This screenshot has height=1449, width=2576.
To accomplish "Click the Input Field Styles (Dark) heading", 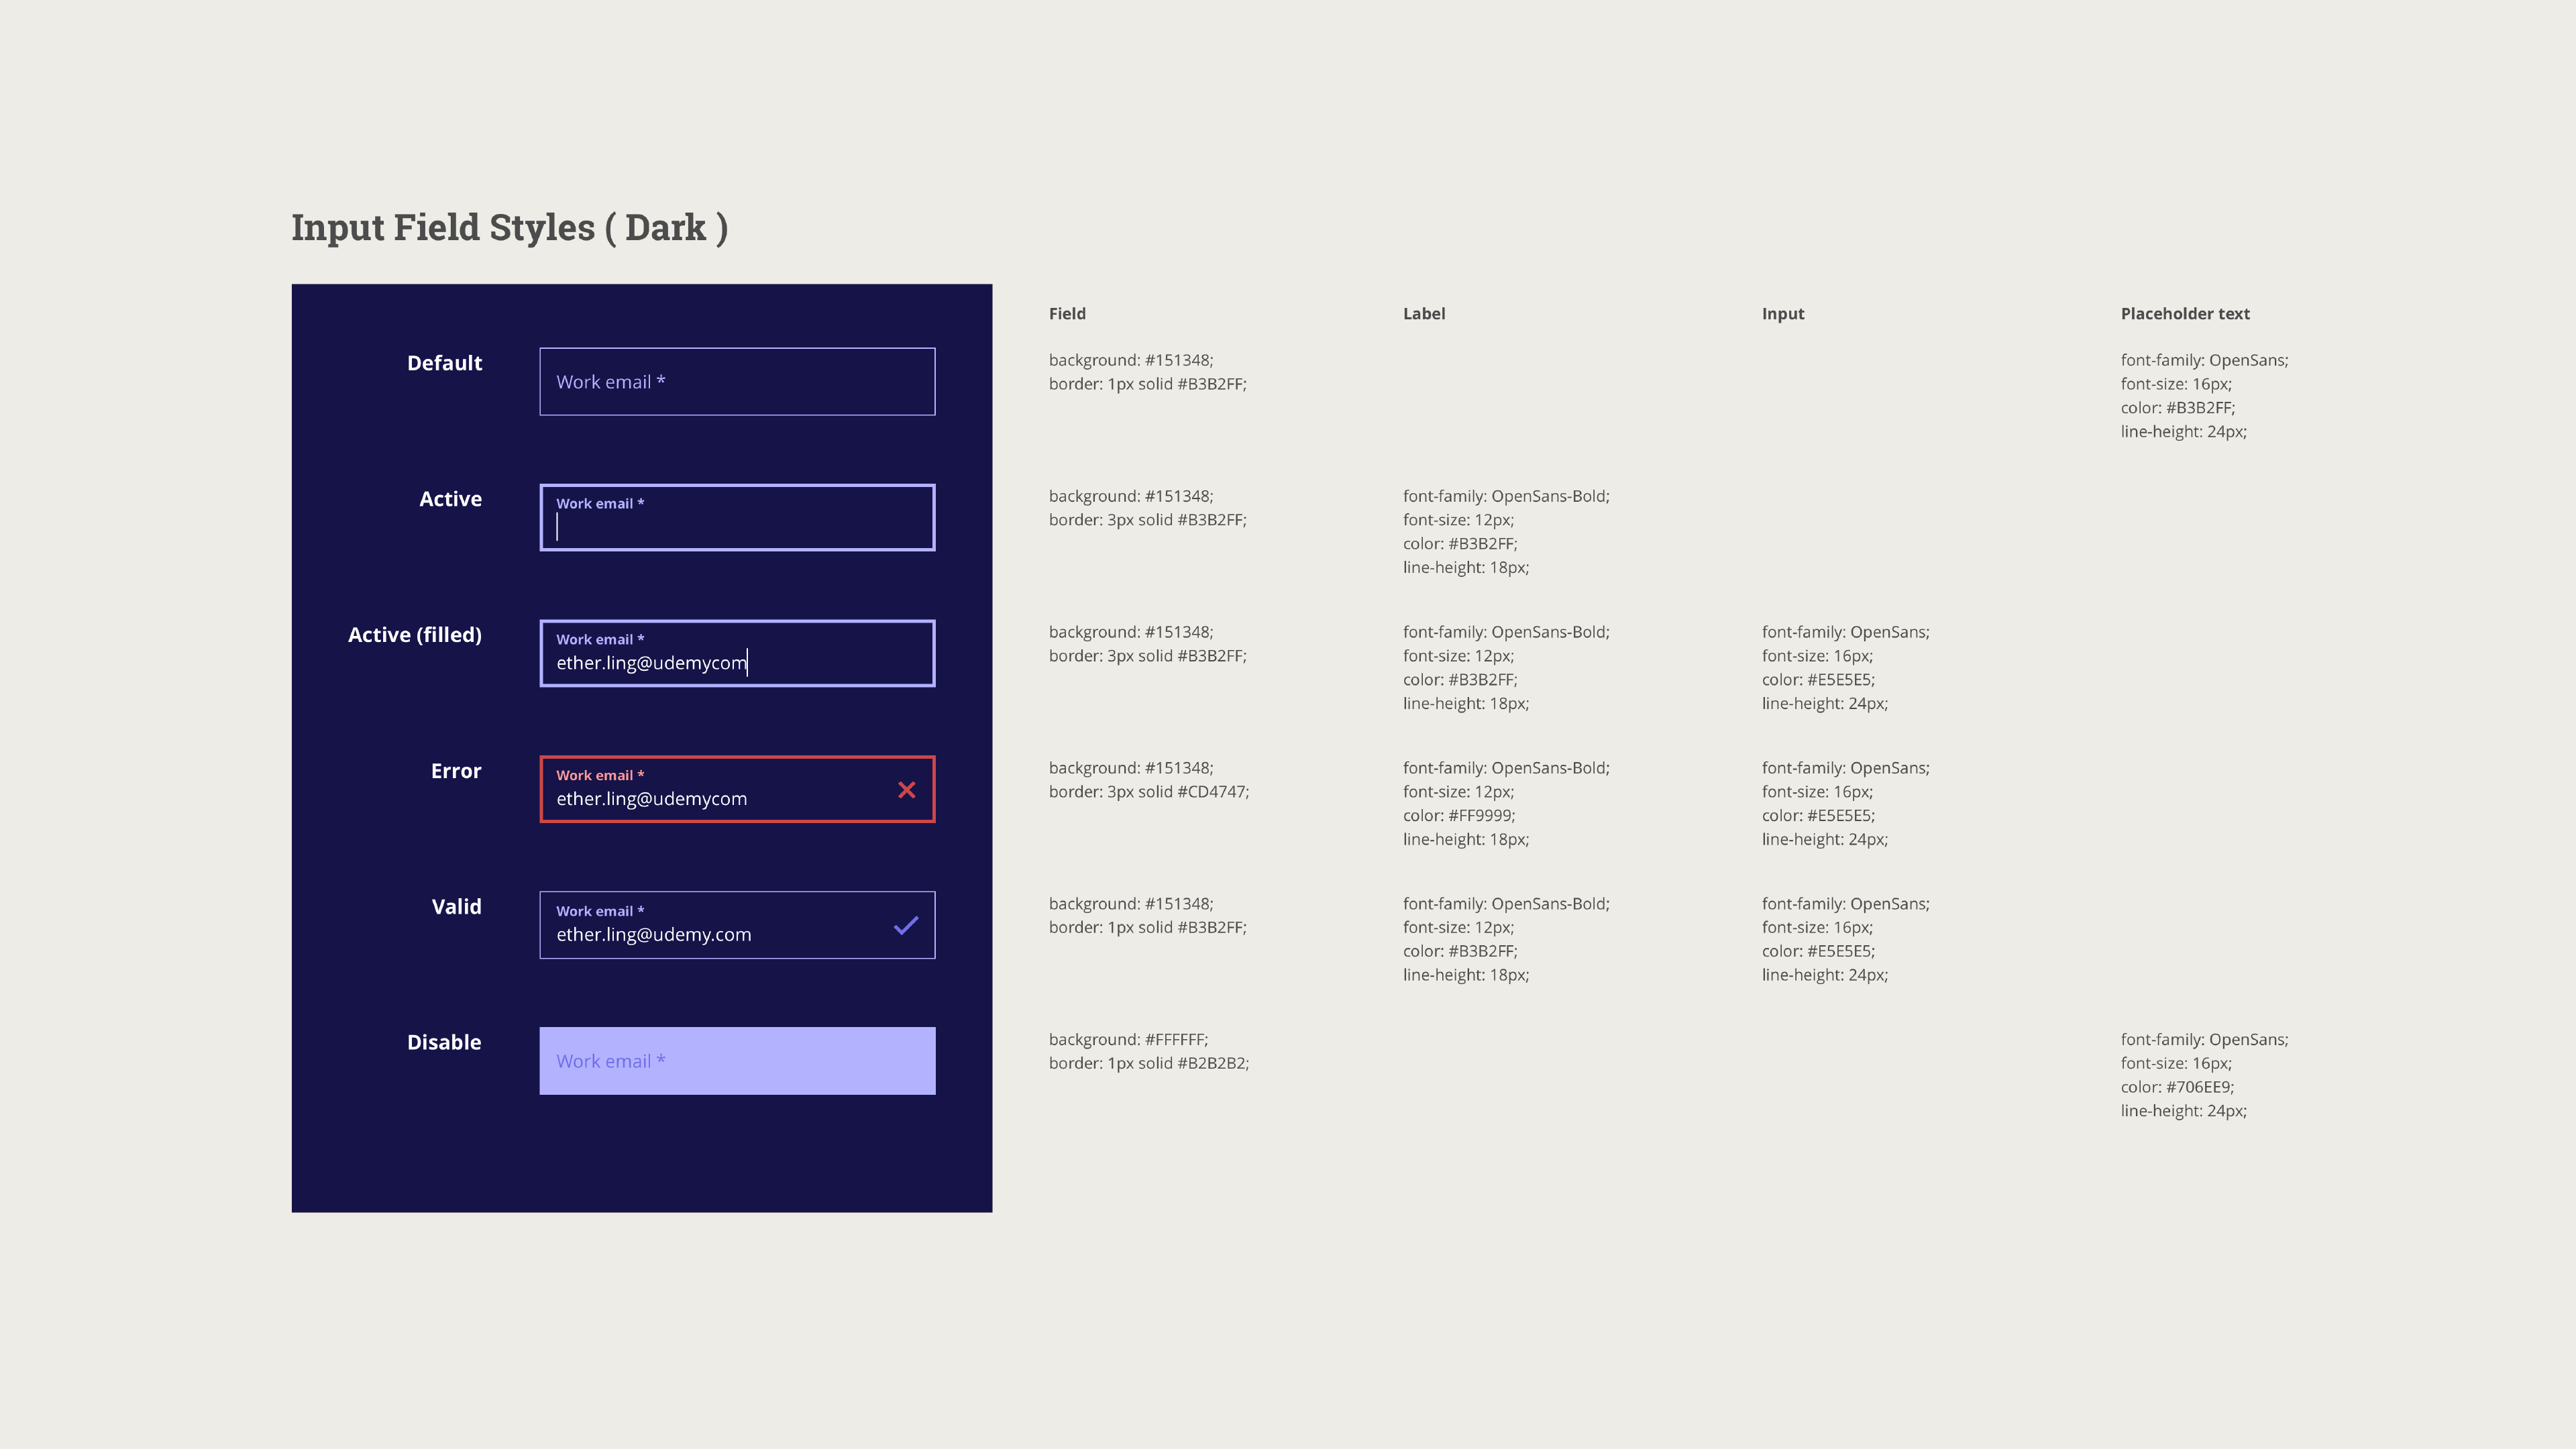I will [509, 228].
